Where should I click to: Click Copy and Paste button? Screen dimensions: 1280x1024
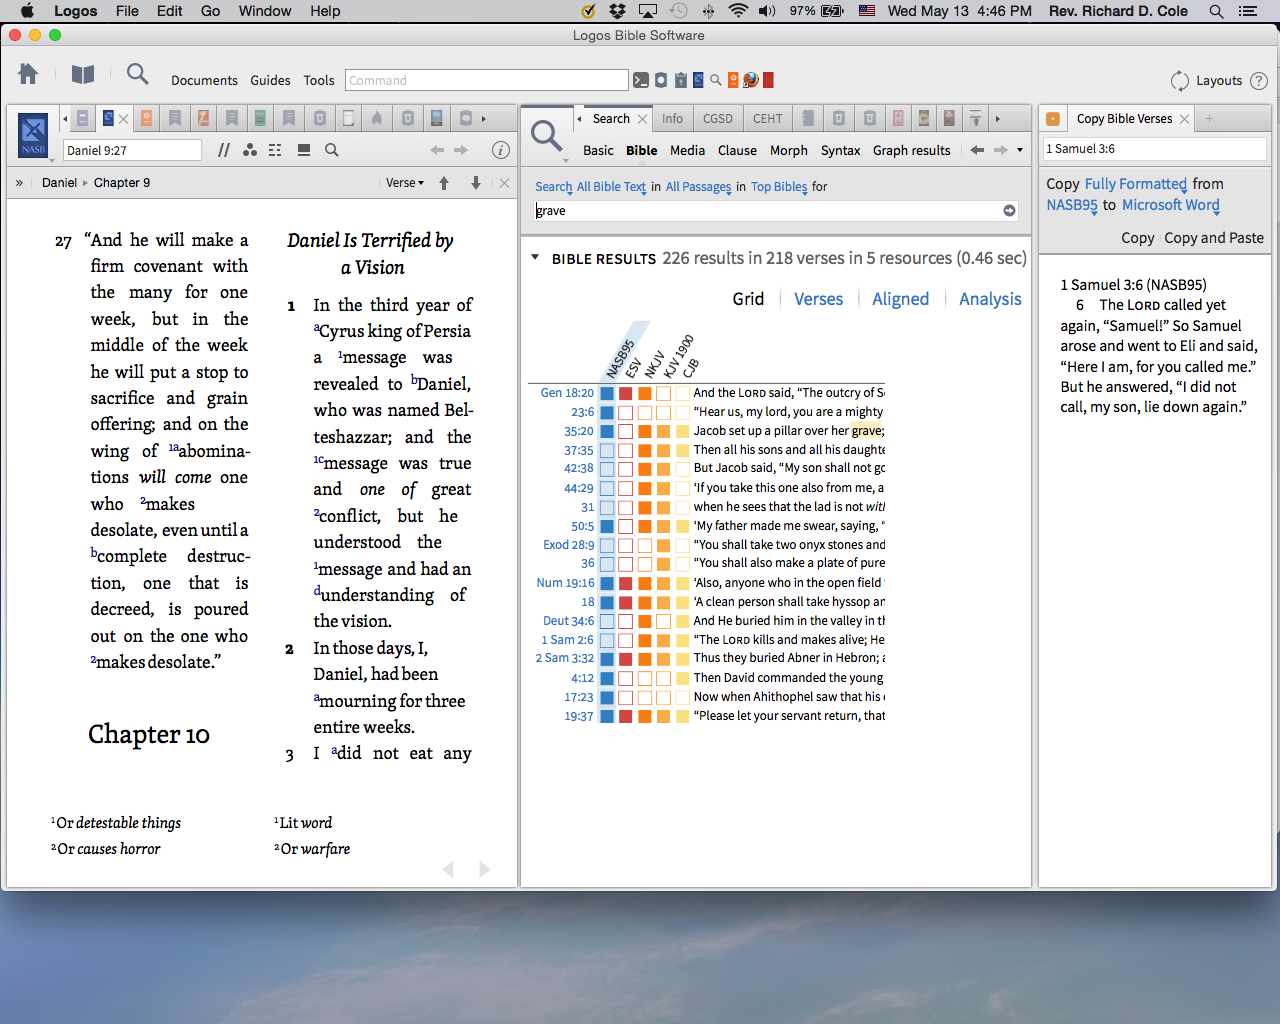pos(1214,238)
